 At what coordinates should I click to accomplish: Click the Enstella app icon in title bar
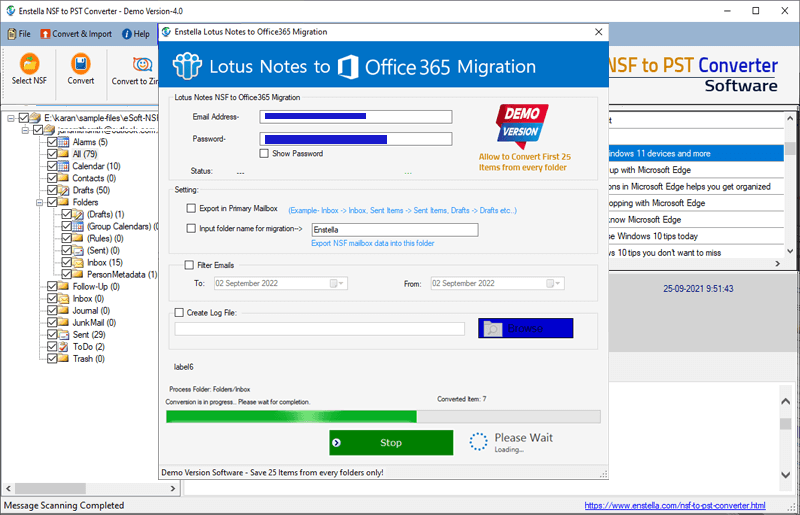point(10,11)
